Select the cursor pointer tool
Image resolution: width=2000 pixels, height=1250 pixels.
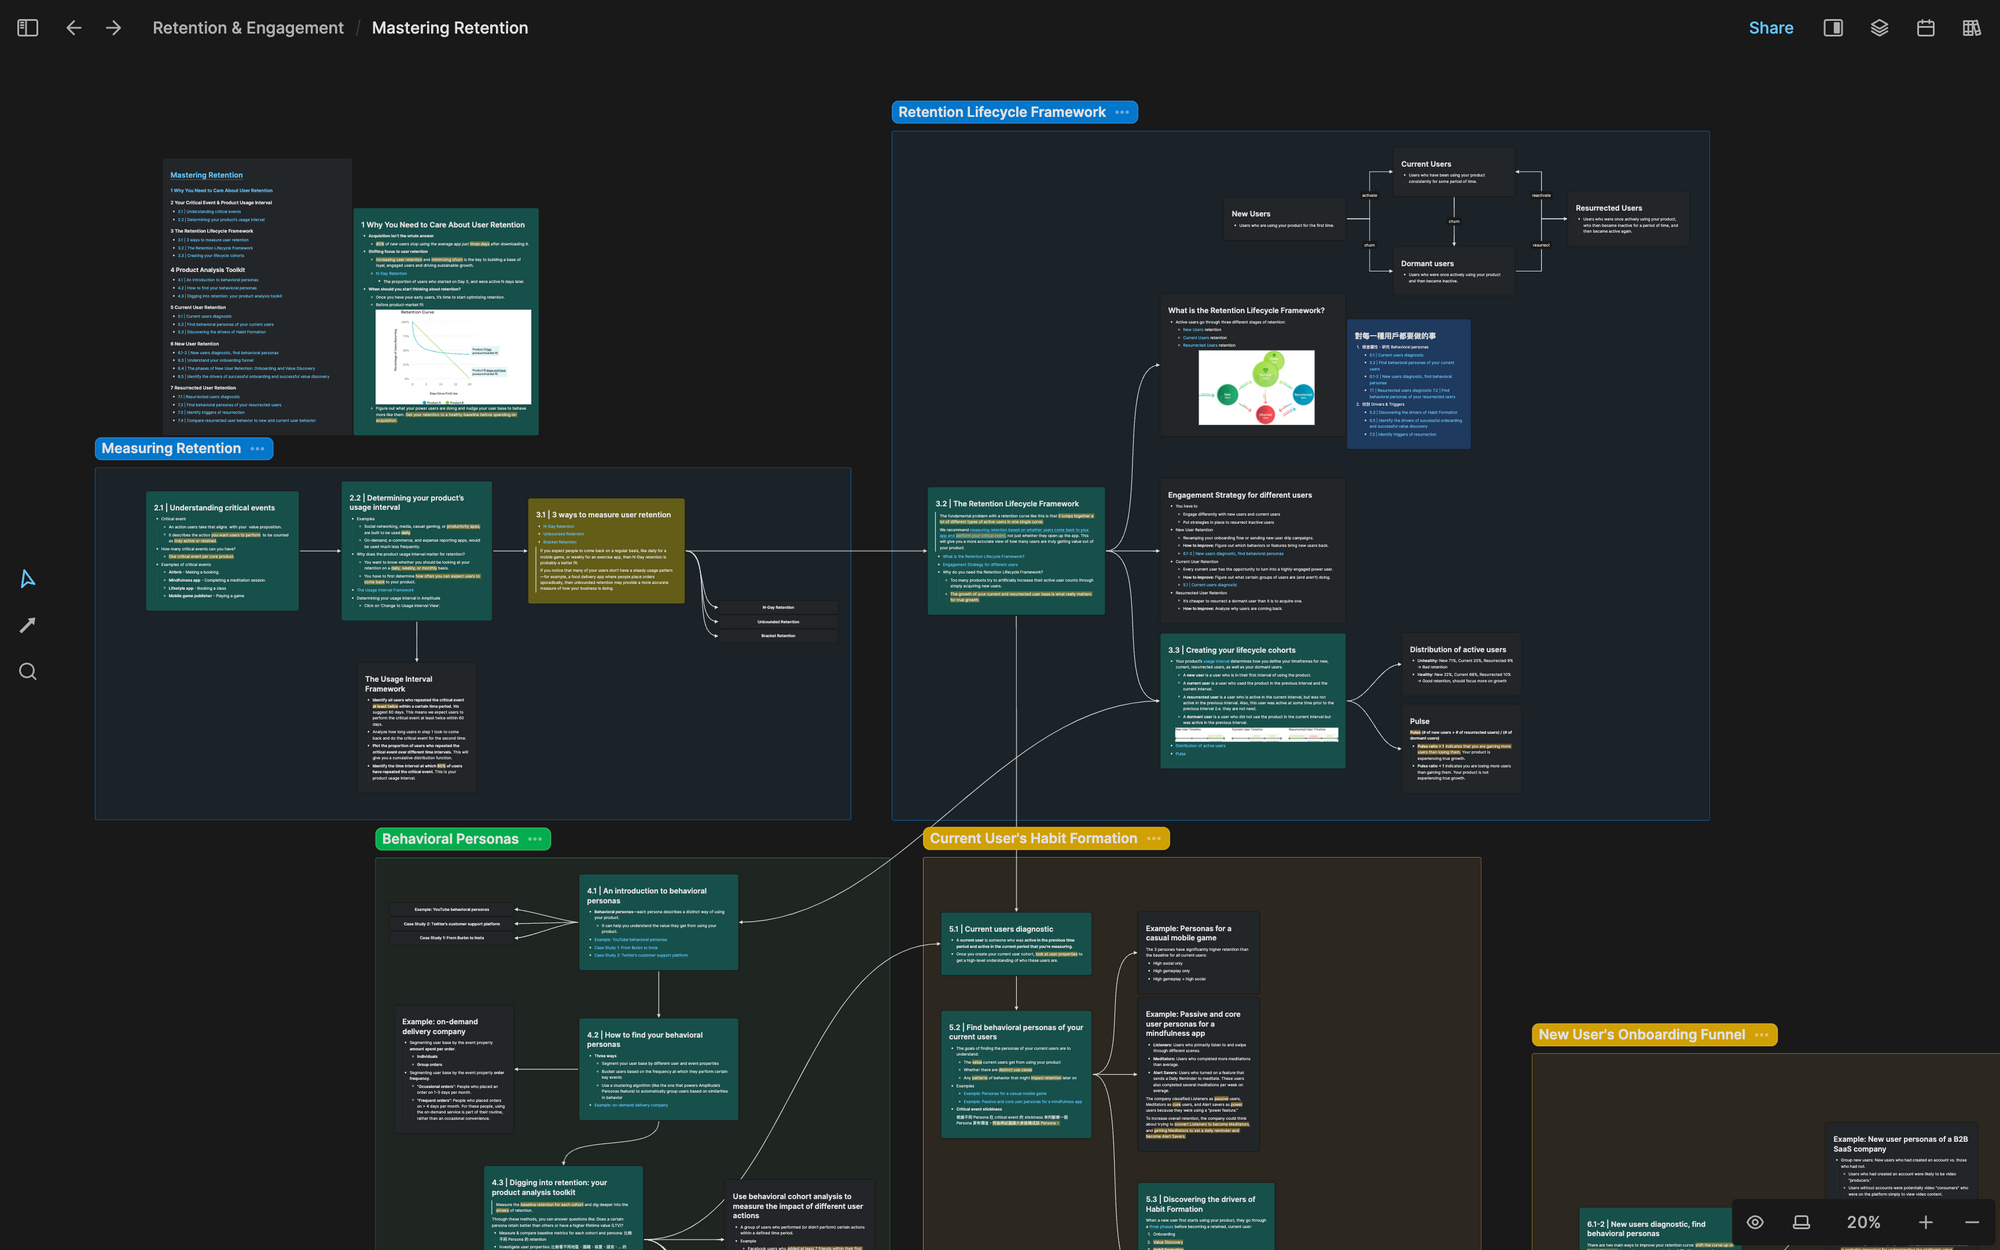click(28, 579)
